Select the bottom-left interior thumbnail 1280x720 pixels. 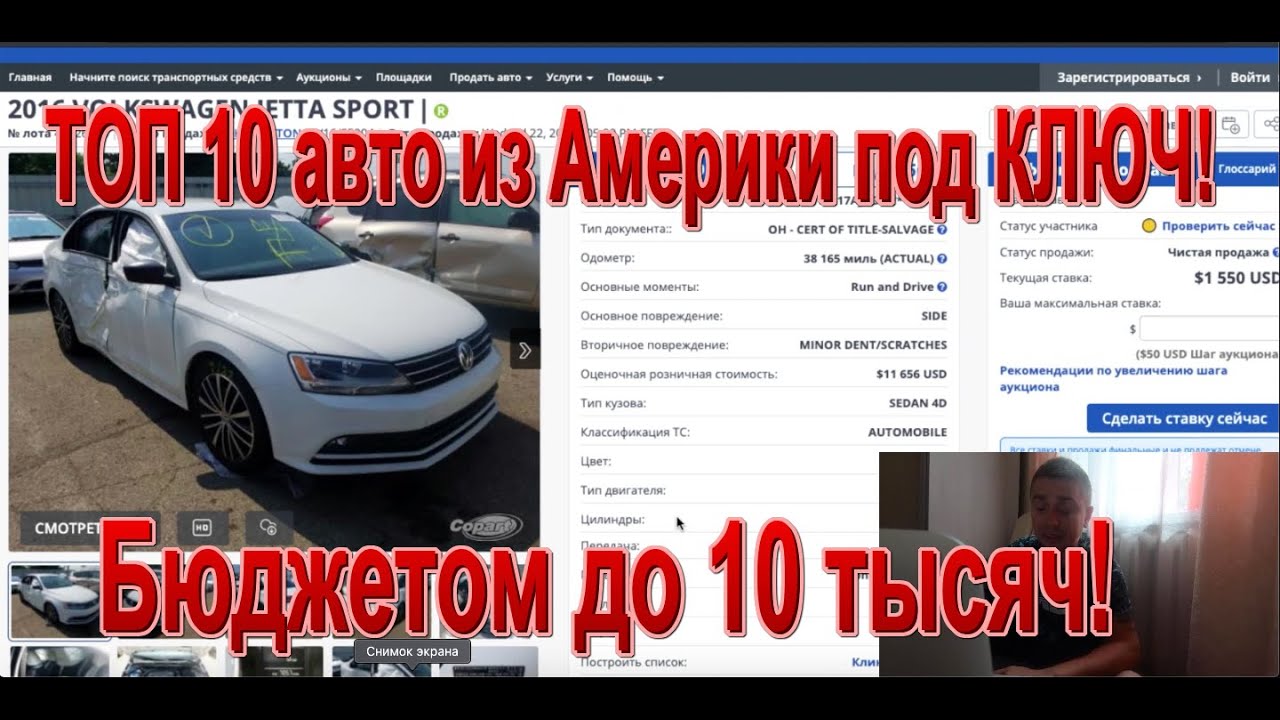click(x=59, y=661)
